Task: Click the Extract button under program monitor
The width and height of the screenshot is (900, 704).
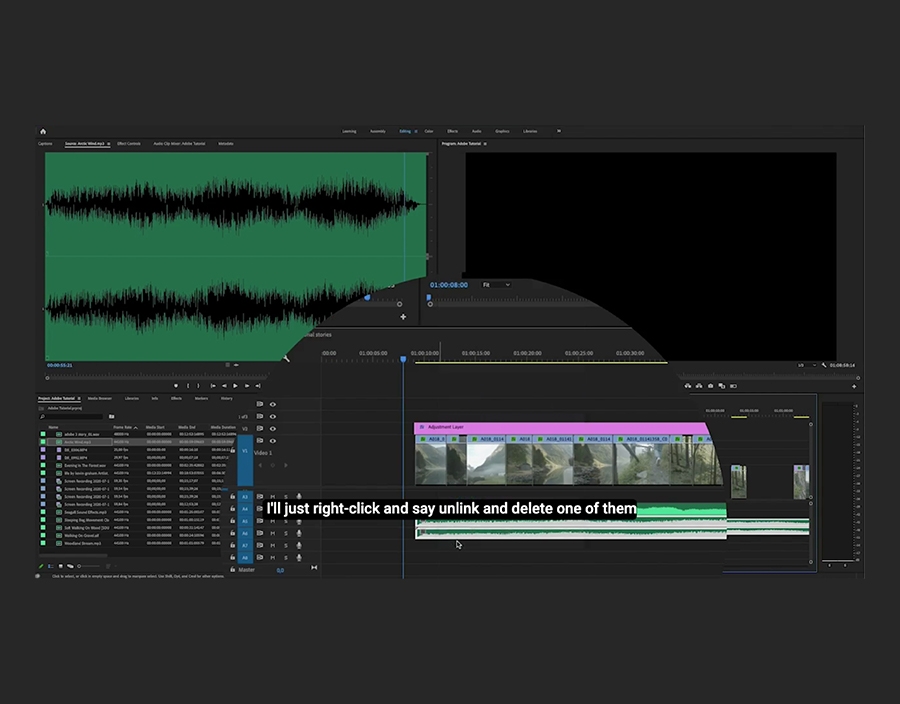Action: click(x=699, y=386)
